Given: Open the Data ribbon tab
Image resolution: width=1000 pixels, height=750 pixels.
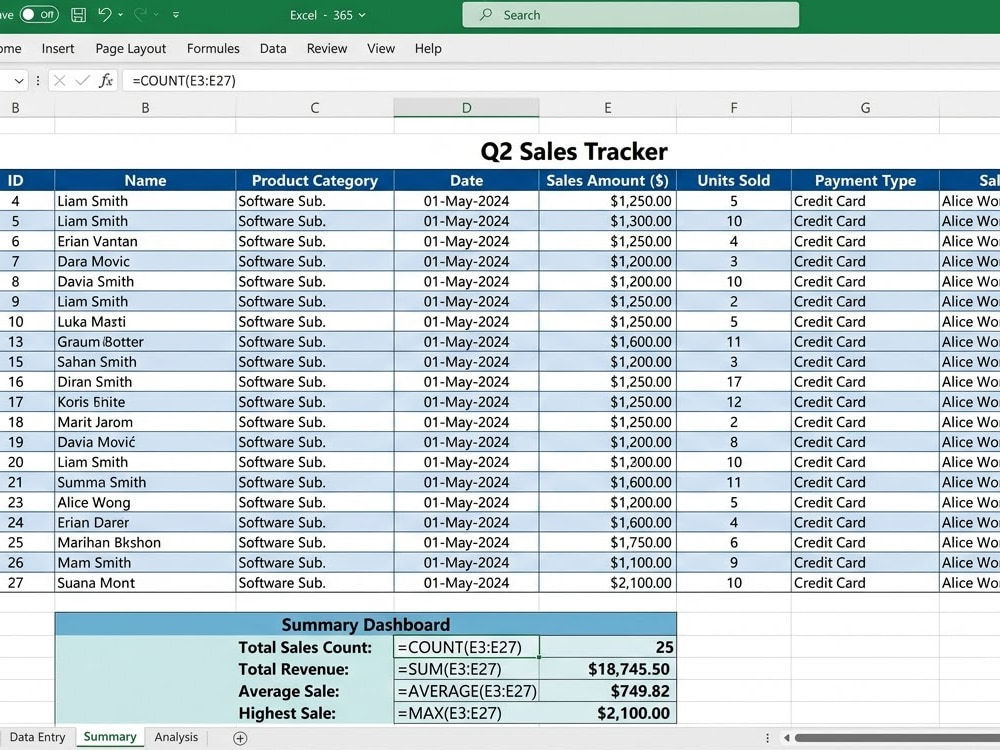Looking at the screenshot, I should (x=273, y=48).
